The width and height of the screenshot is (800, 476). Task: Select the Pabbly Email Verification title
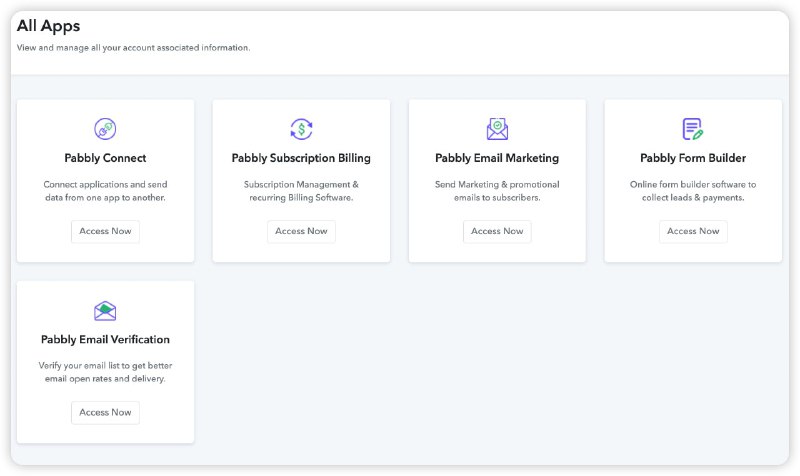[105, 339]
